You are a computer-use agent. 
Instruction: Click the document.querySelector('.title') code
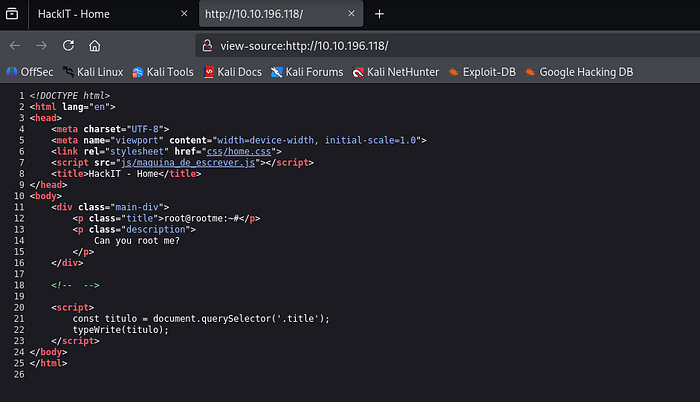tap(238, 318)
